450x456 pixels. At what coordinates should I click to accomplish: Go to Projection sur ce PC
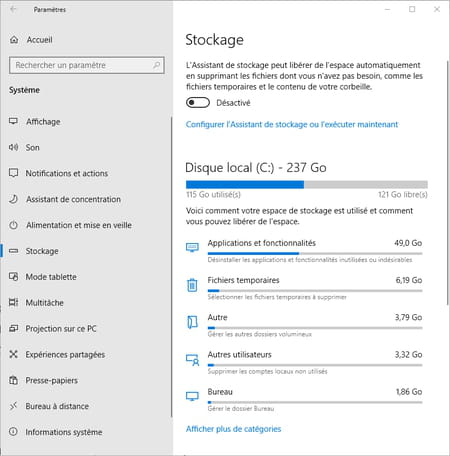tap(61, 329)
